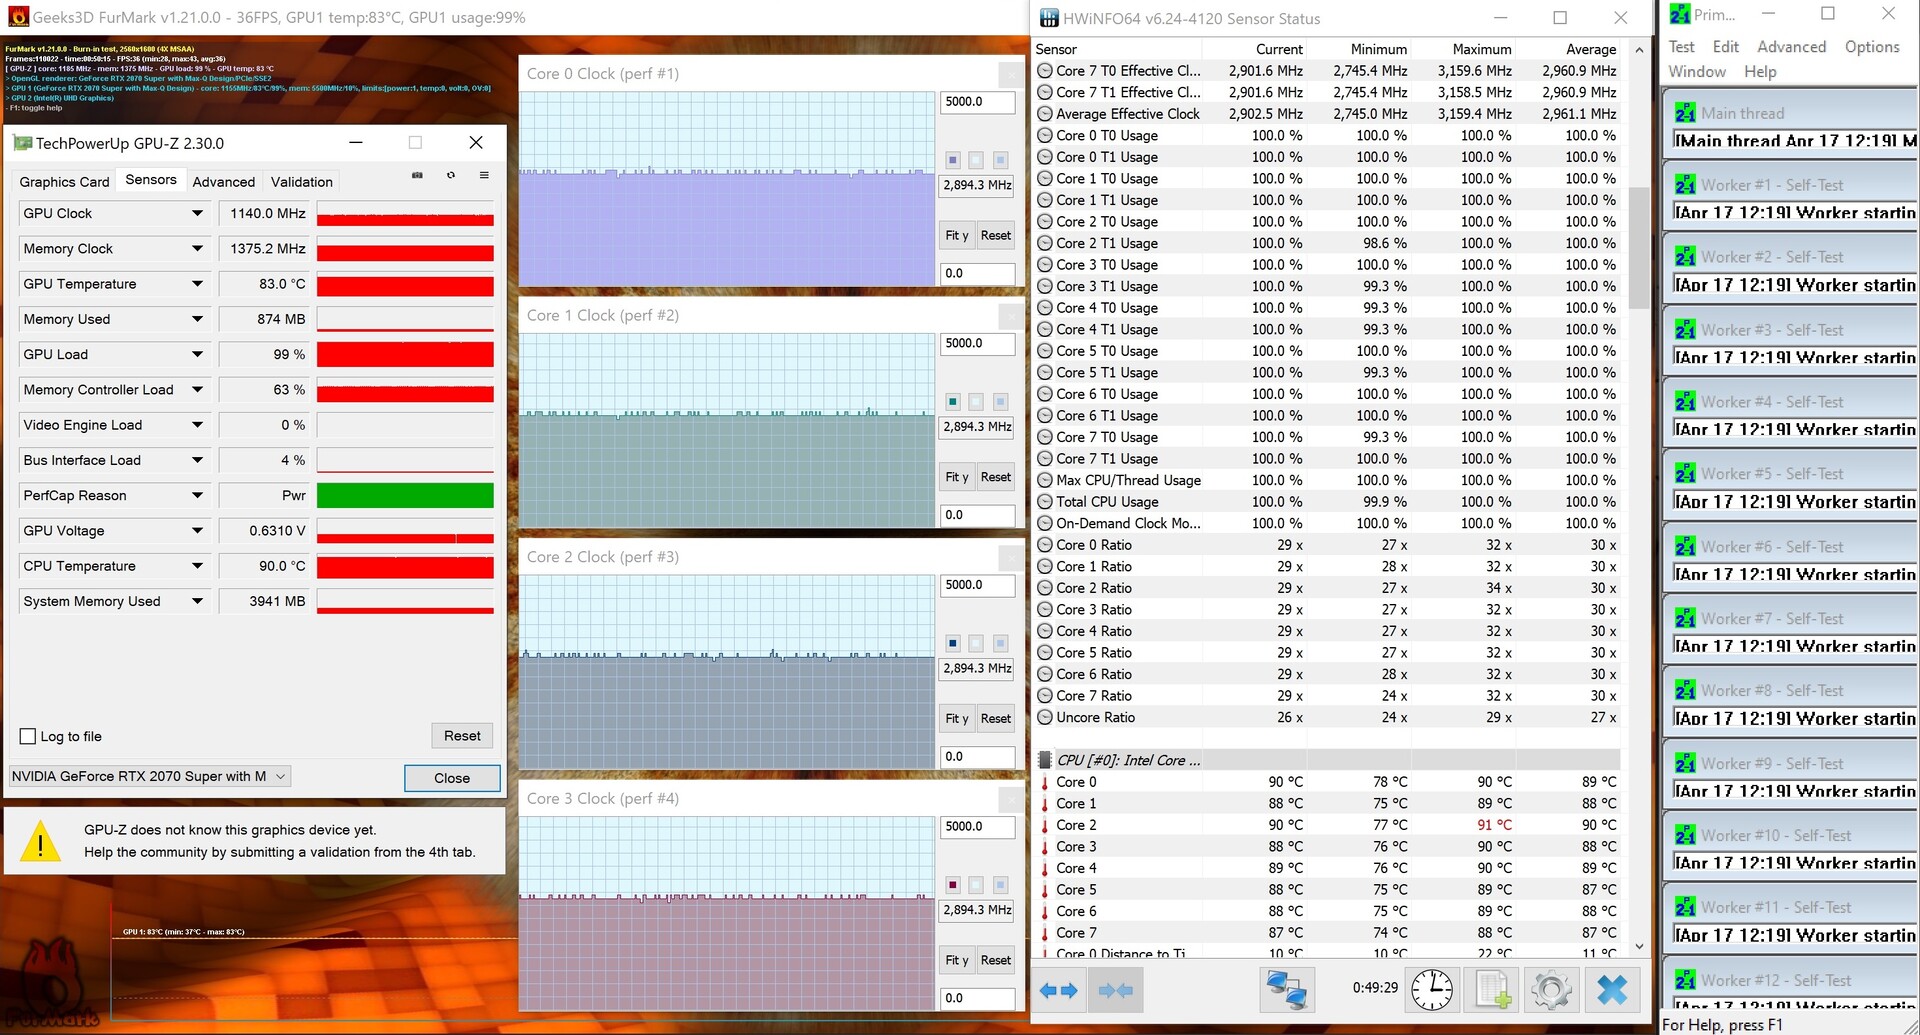1920x1035 pixels.
Task: Open the NVIDIA GeForce RTX 2070 device selector
Action: point(149,777)
